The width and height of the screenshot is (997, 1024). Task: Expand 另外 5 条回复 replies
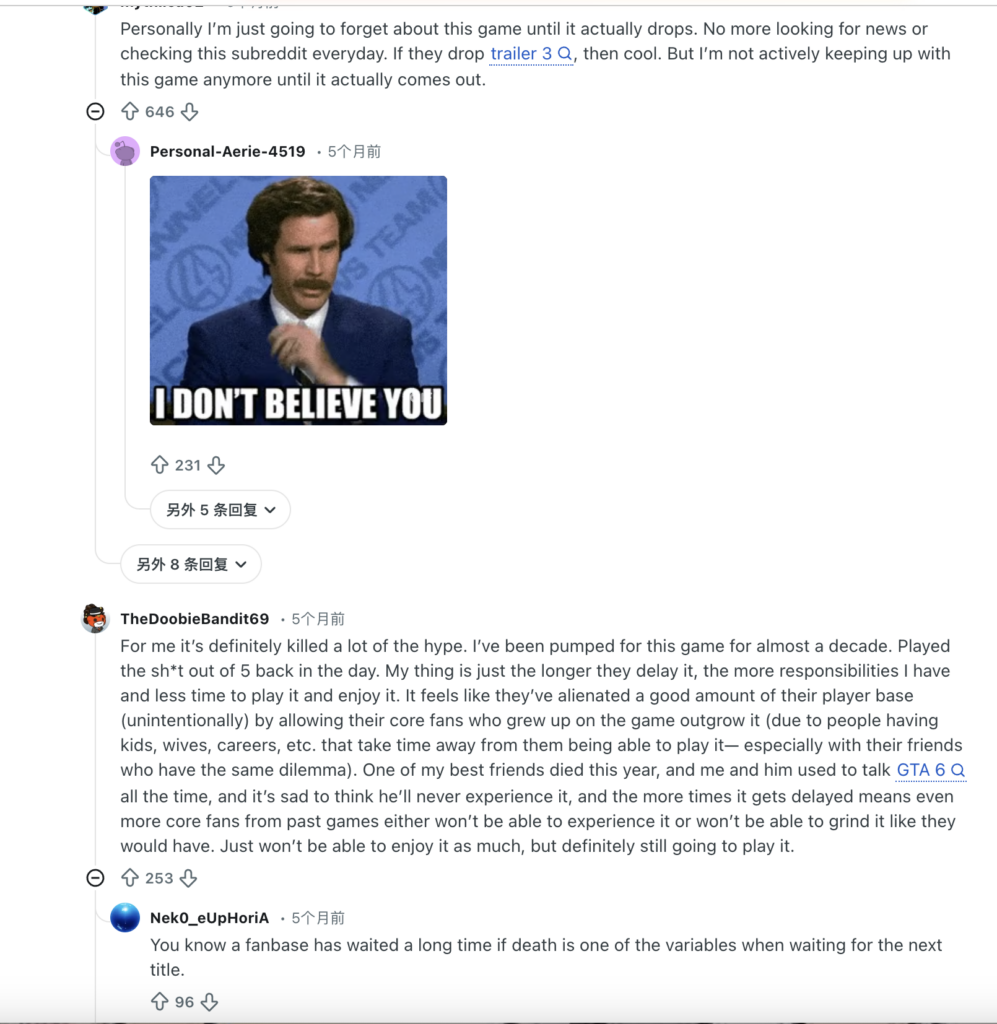pyautogui.click(x=220, y=510)
